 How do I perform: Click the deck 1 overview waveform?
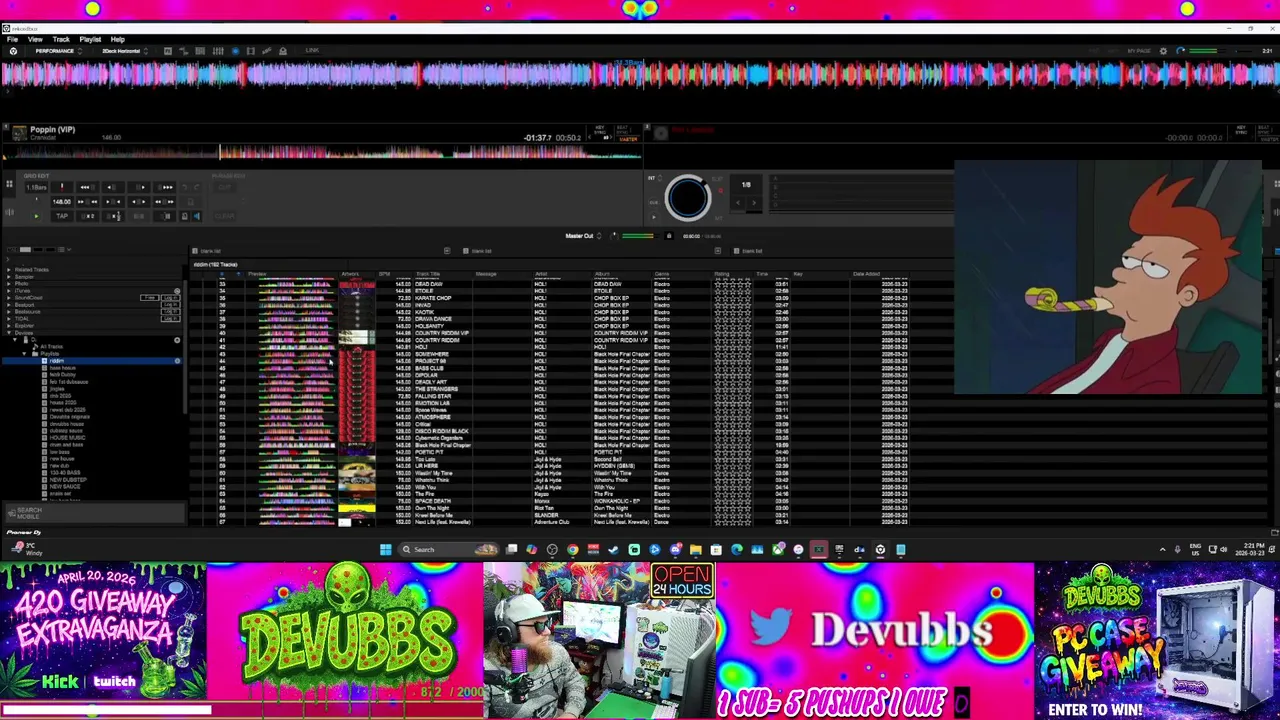tap(320, 152)
